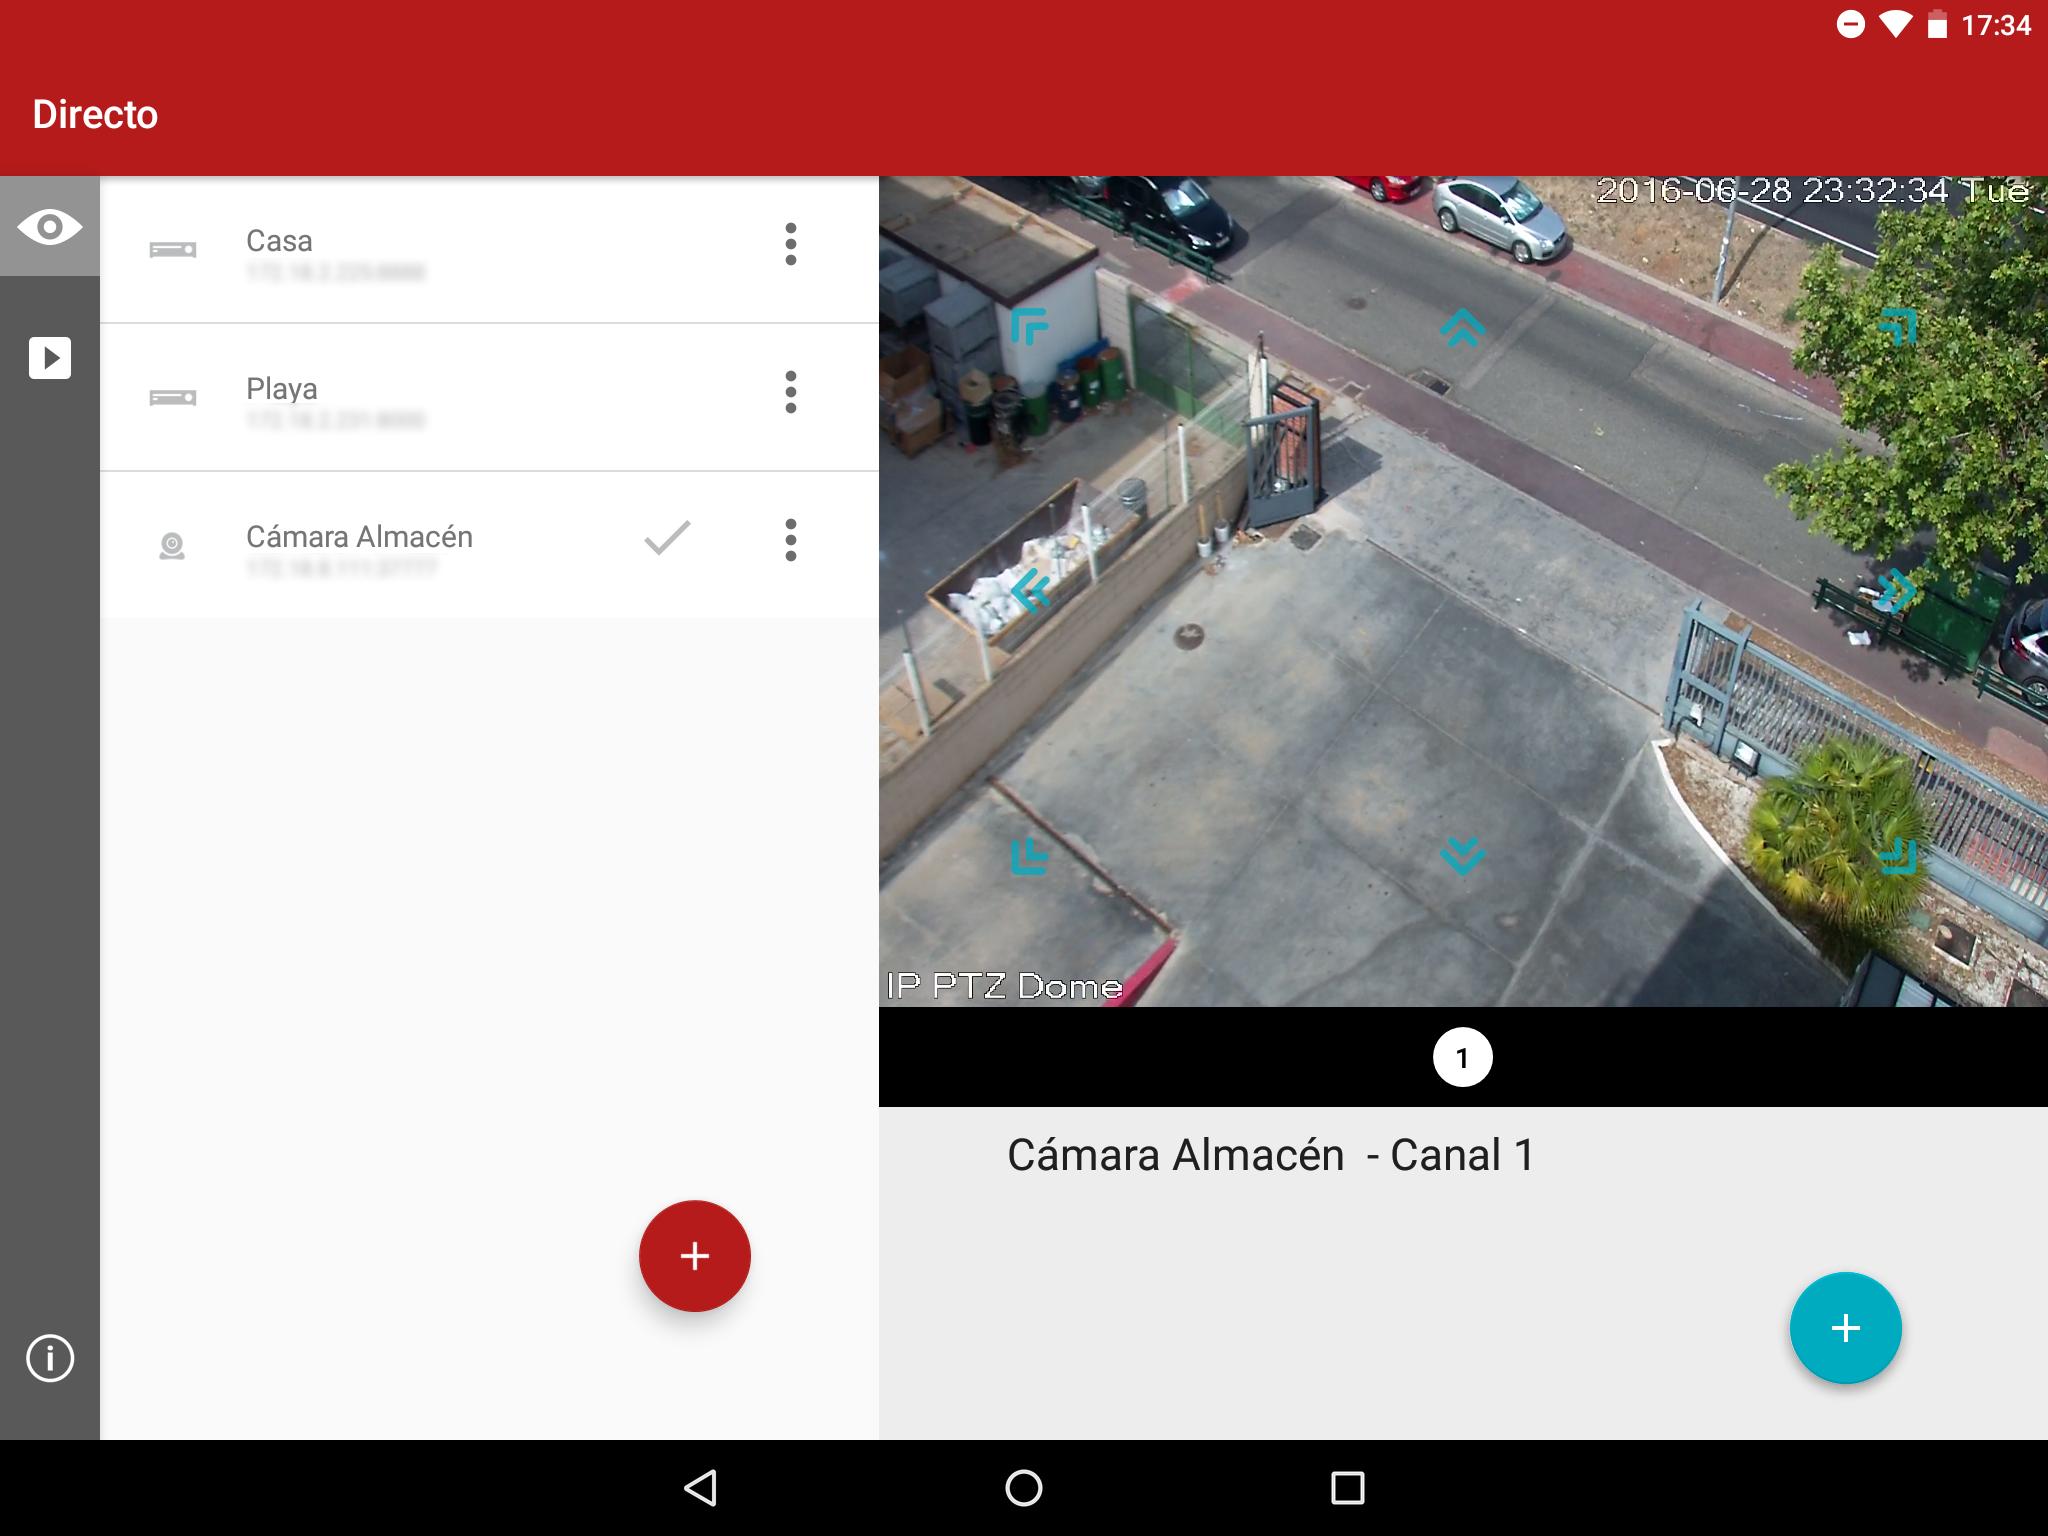Select the Casa device entry
Image resolution: width=2048 pixels, height=1536 pixels.
click(489, 249)
